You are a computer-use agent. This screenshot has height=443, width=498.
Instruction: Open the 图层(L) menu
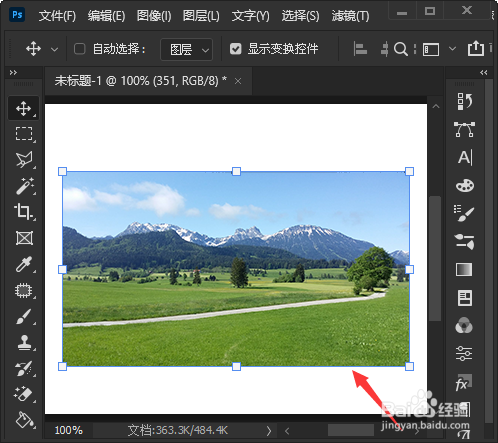click(201, 16)
